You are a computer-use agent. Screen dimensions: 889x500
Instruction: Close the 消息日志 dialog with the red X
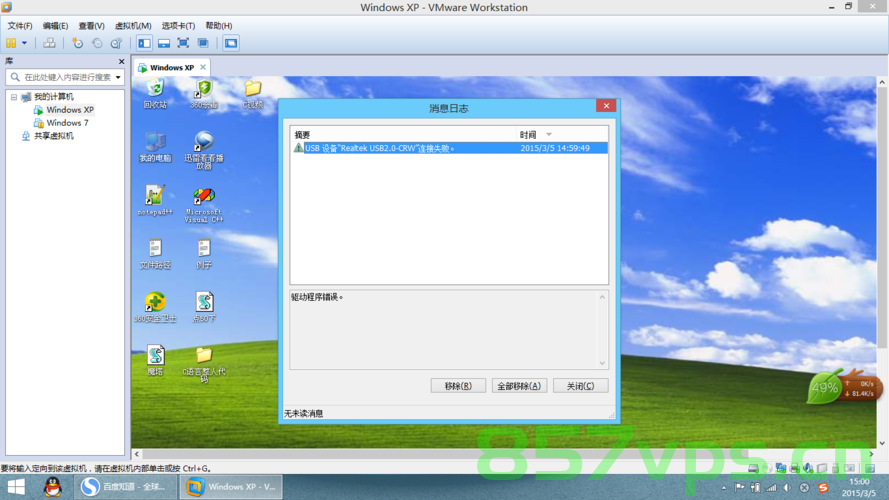point(606,105)
